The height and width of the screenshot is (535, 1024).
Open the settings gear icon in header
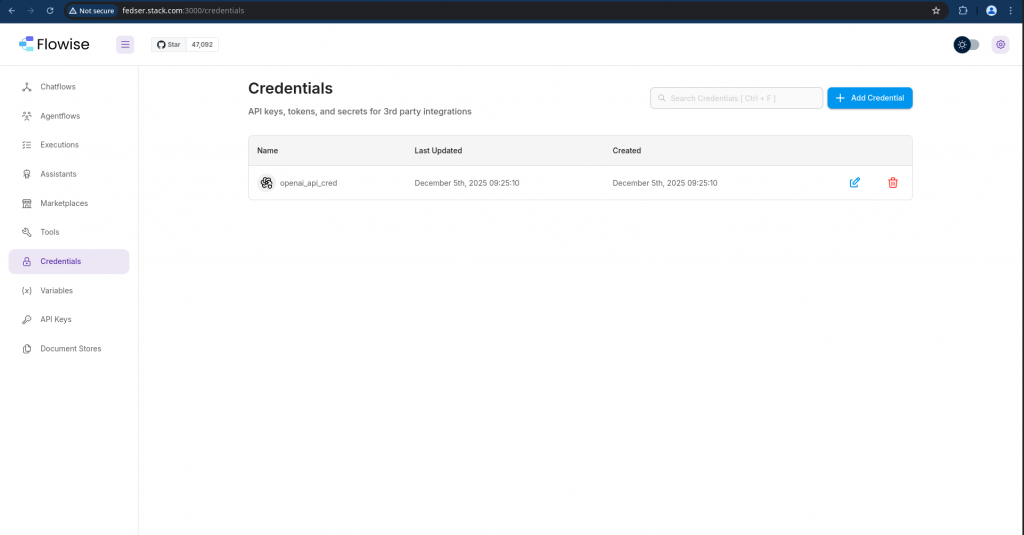coord(1000,45)
